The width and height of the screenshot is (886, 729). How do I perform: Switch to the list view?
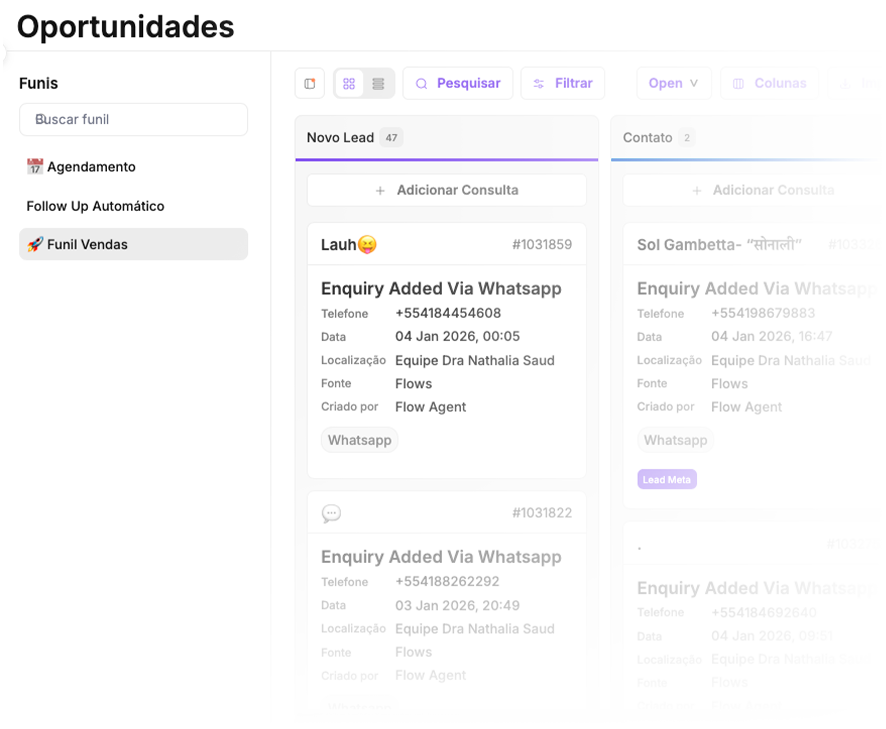click(x=378, y=84)
